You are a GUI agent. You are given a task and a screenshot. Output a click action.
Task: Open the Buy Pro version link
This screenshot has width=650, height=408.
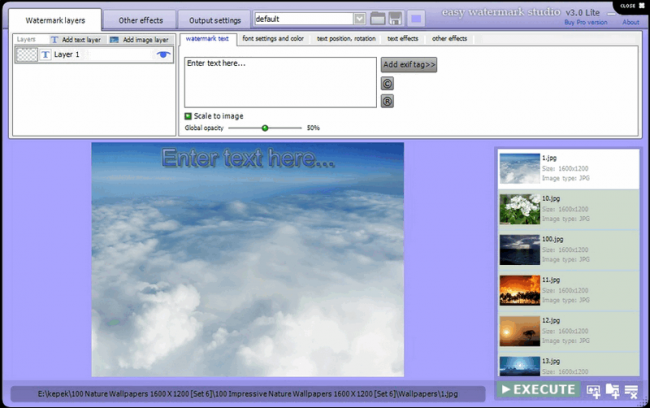[585, 22]
